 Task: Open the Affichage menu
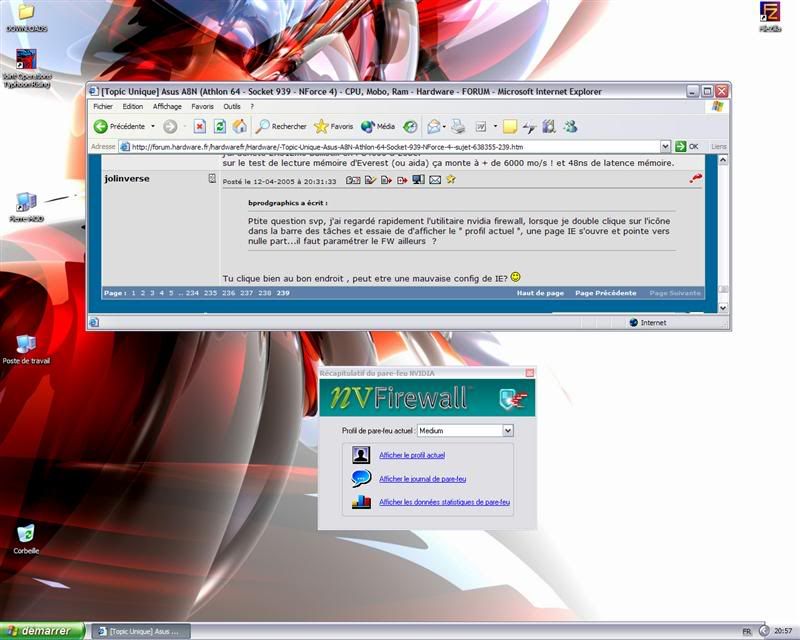tap(167, 106)
